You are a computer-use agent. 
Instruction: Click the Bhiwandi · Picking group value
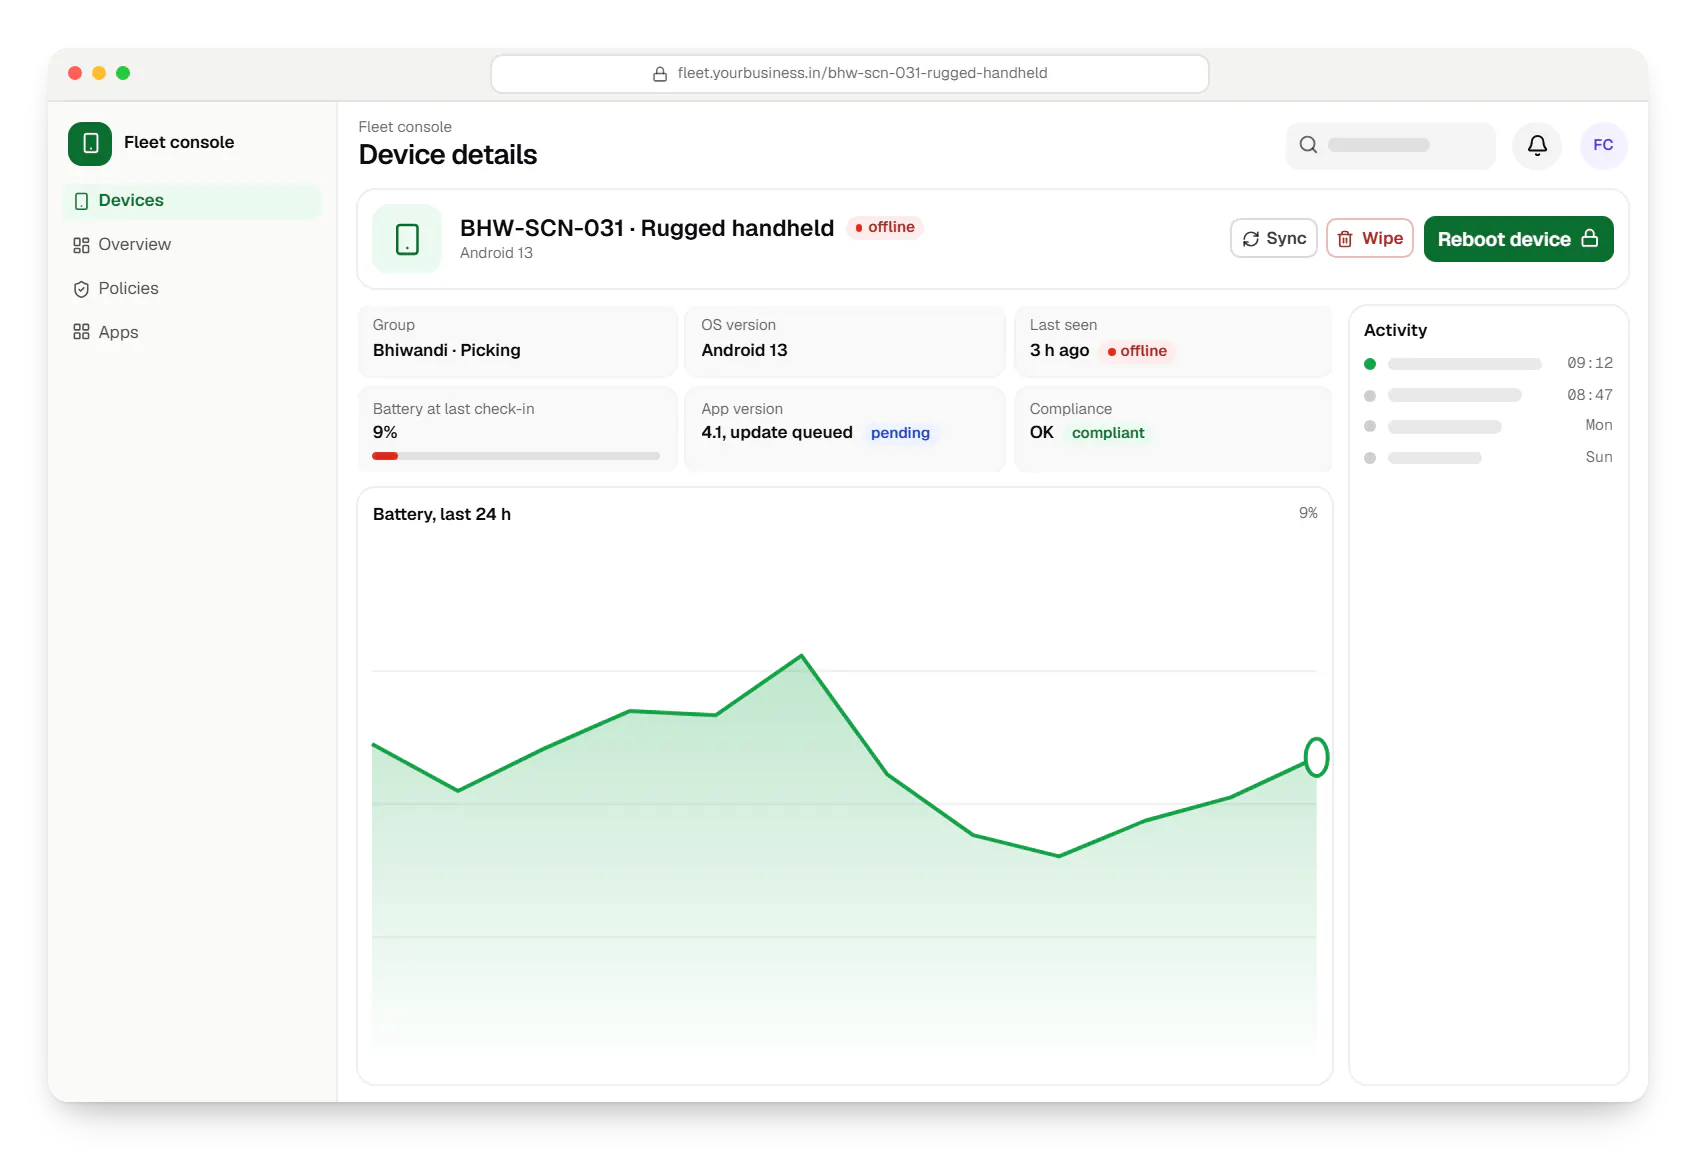(x=446, y=350)
